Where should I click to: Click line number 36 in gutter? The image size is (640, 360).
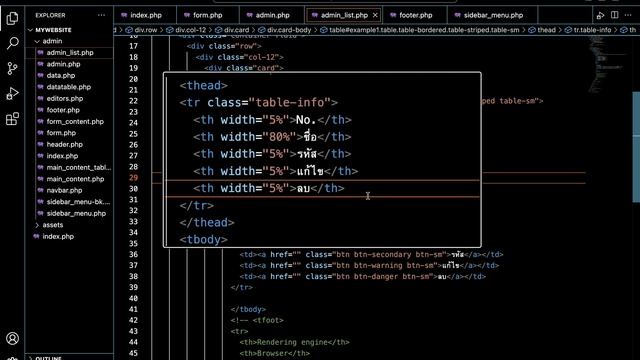(x=133, y=254)
